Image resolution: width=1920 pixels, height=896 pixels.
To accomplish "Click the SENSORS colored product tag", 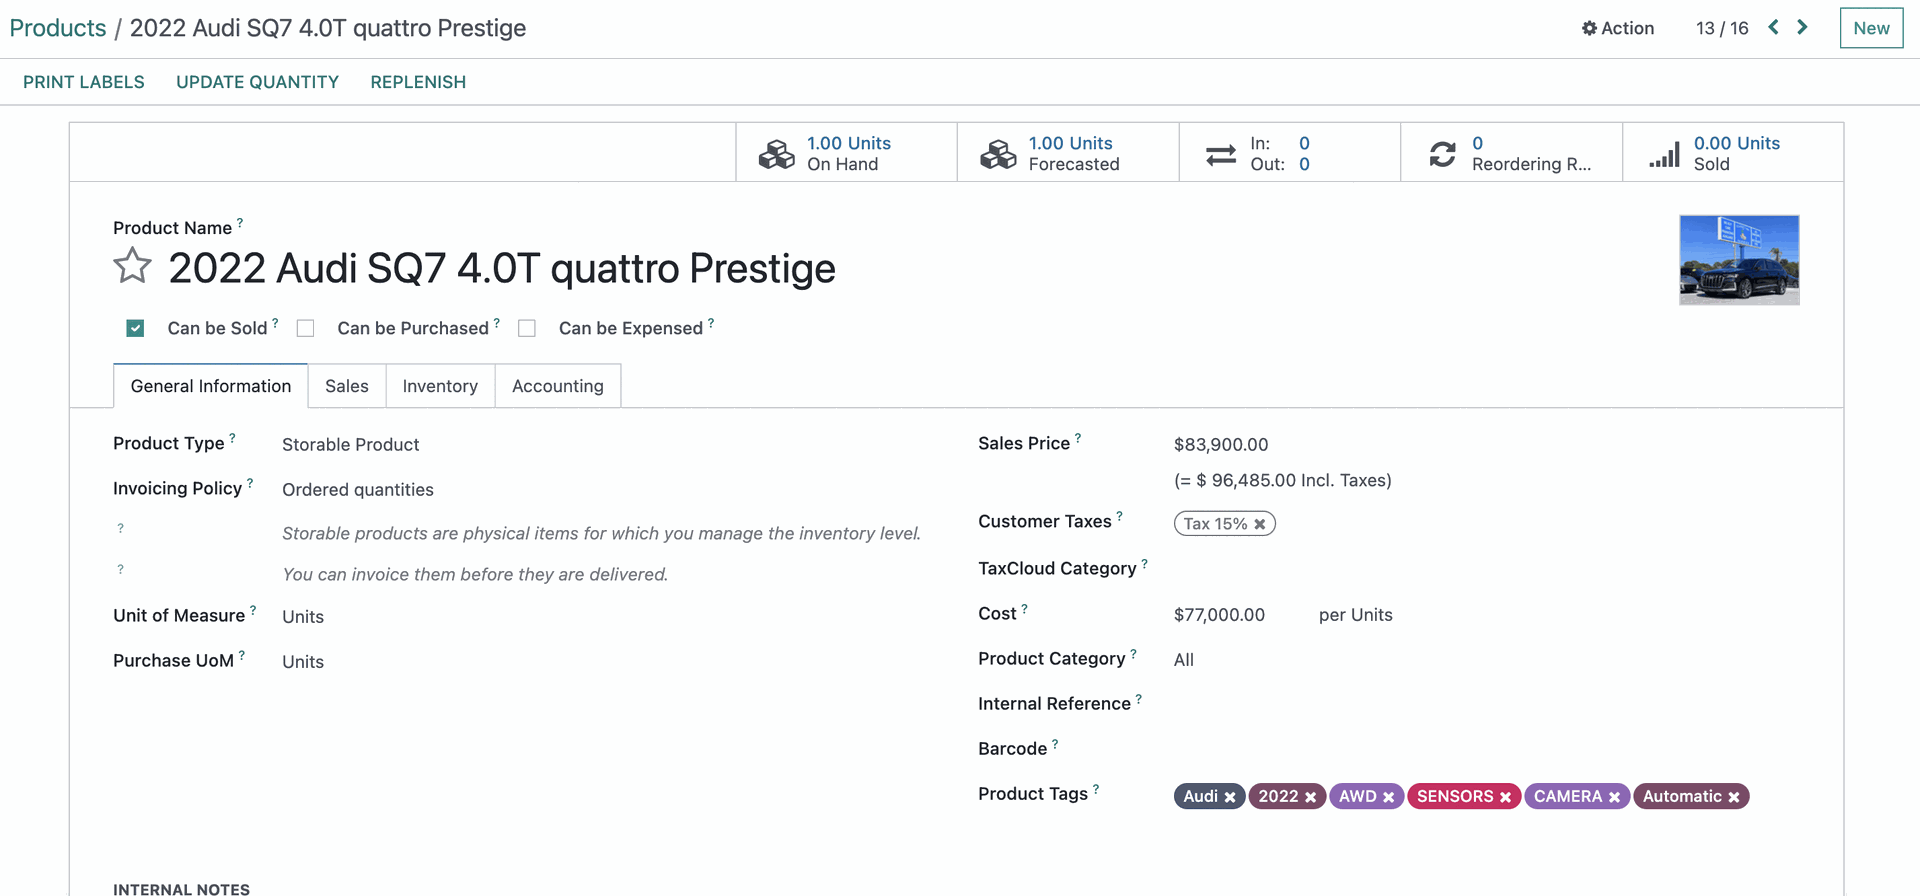I will [1455, 796].
